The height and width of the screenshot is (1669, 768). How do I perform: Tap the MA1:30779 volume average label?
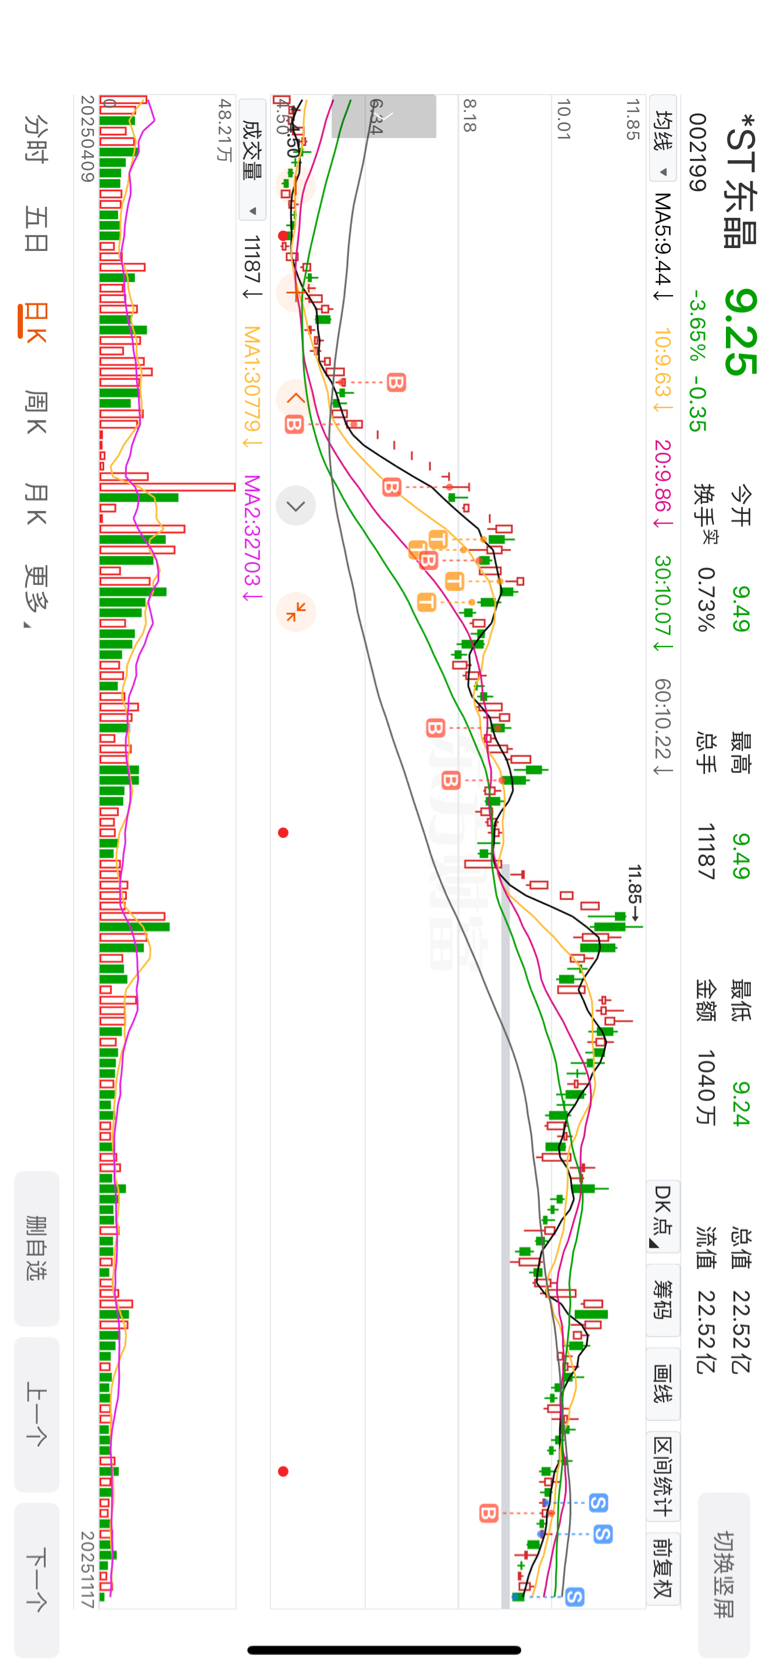point(252,387)
